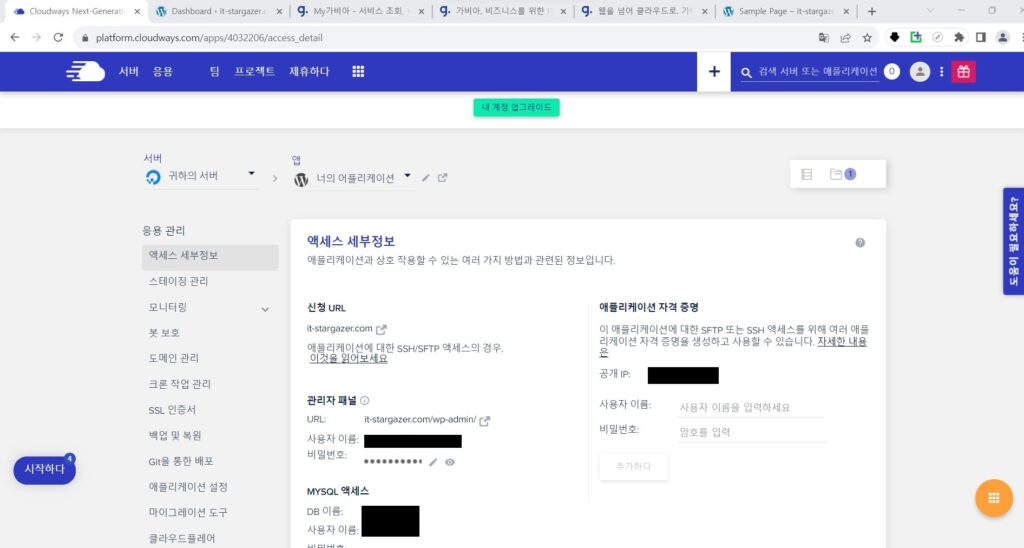Reload the page
This screenshot has height=548, width=1024.
coord(58,38)
